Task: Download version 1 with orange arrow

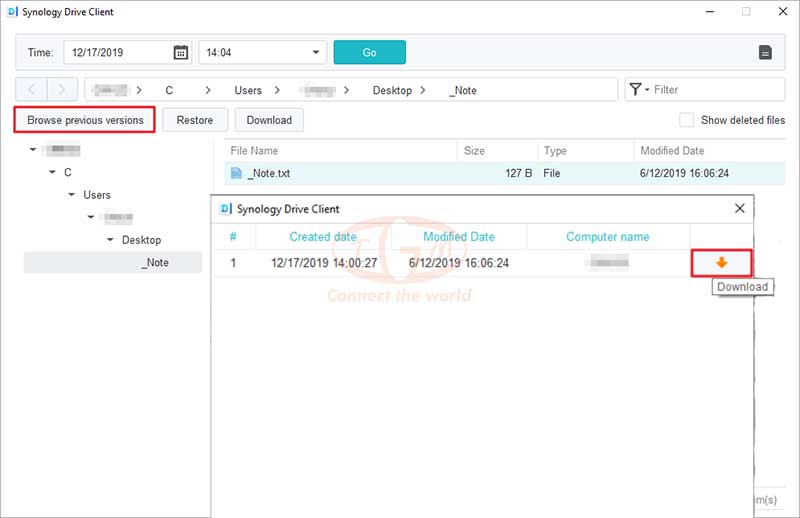Action: pos(721,263)
